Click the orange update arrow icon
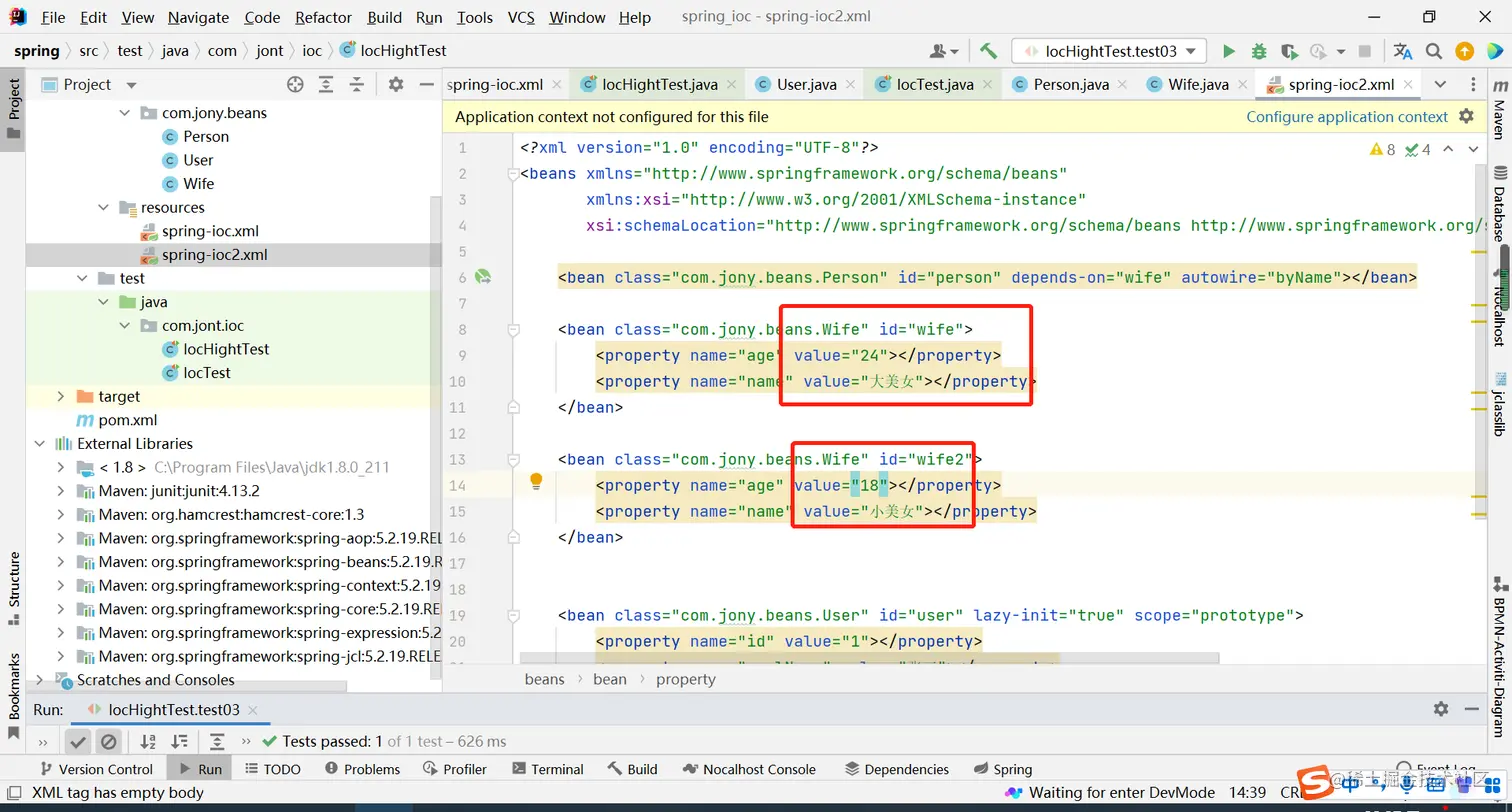 [x=1464, y=51]
